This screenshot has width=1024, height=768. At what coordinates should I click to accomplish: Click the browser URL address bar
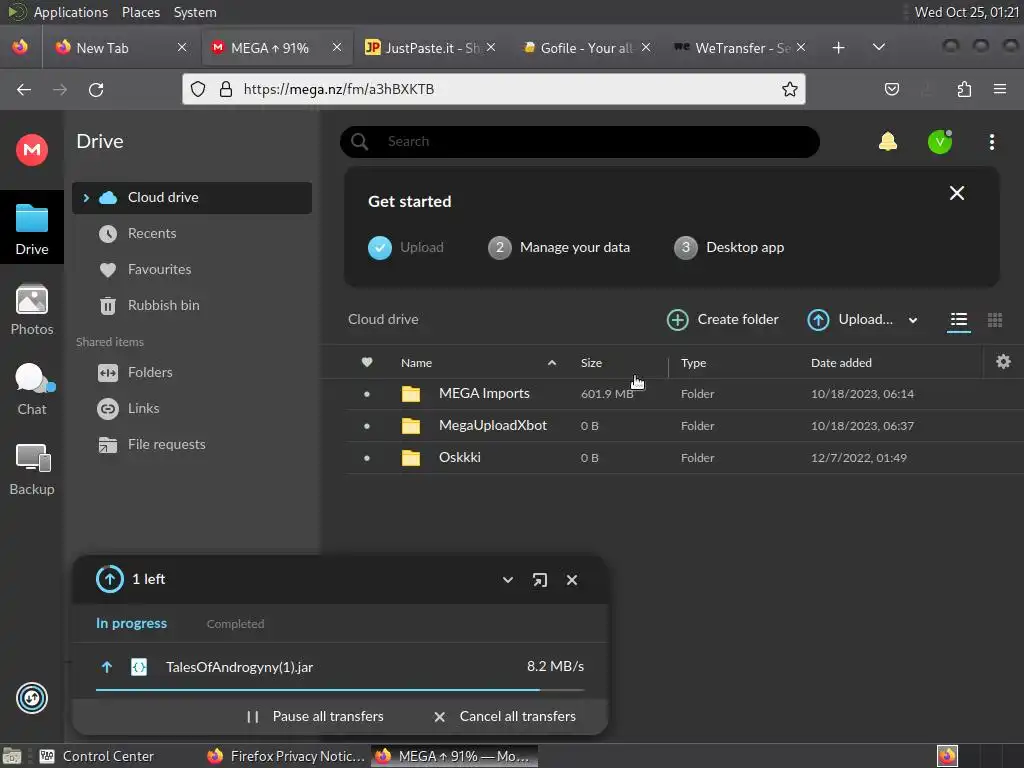pyautogui.click(x=493, y=89)
